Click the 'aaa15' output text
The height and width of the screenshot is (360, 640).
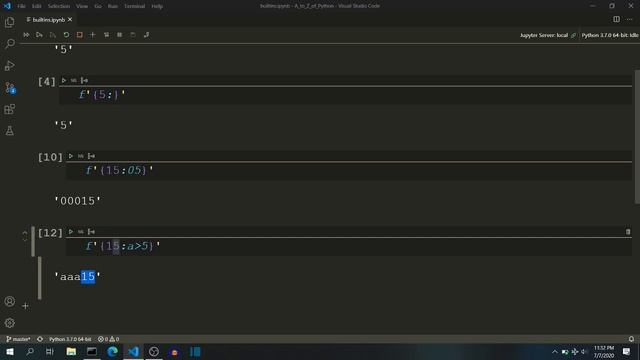tap(78, 277)
